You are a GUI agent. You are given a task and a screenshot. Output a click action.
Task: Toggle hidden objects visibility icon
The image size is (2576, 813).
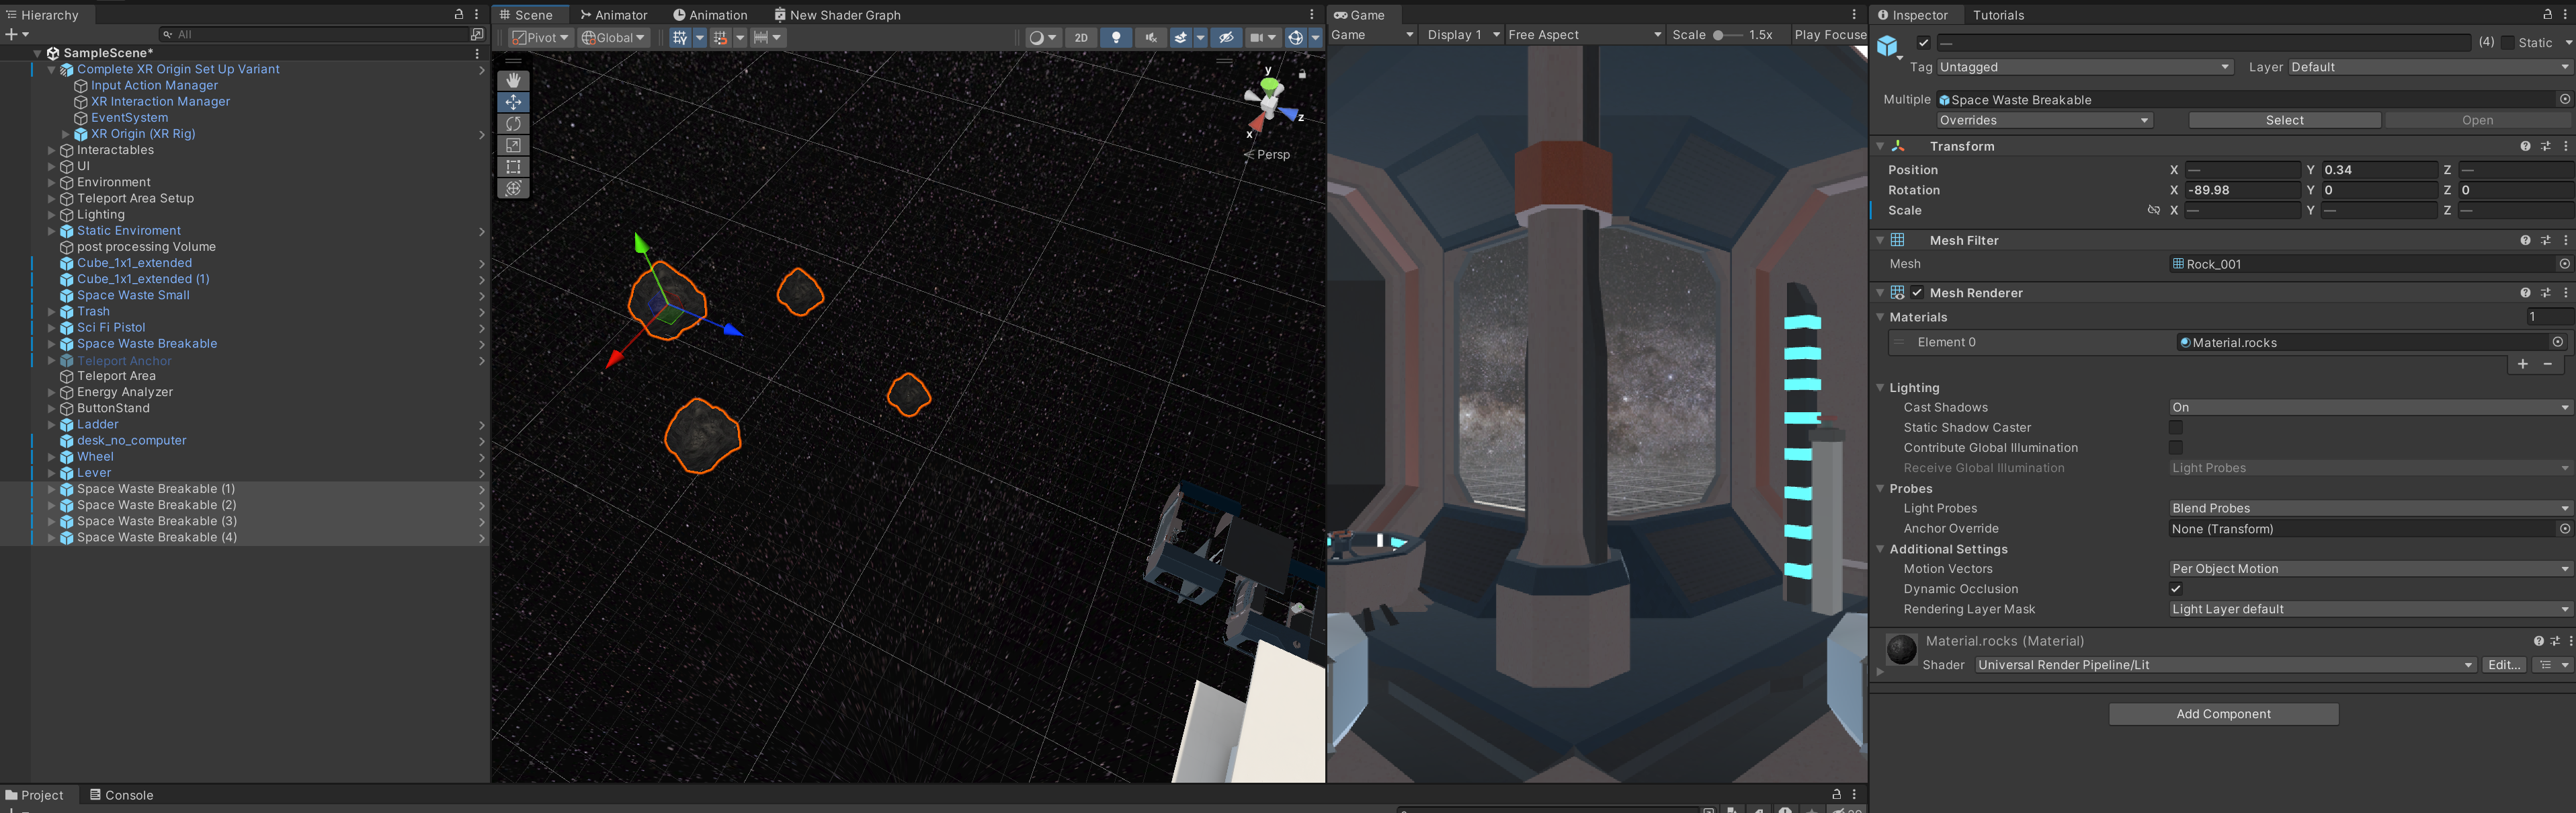tap(1226, 38)
